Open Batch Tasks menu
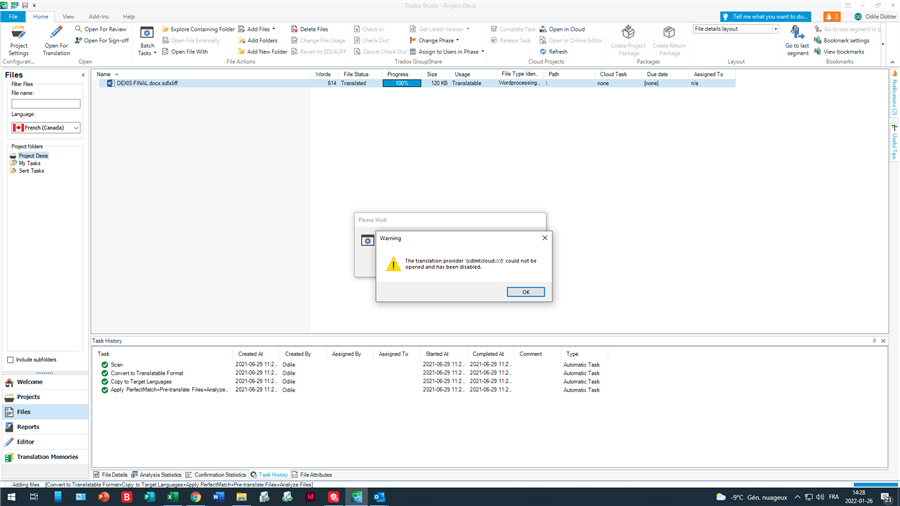The width and height of the screenshot is (900, 506). 147,41
